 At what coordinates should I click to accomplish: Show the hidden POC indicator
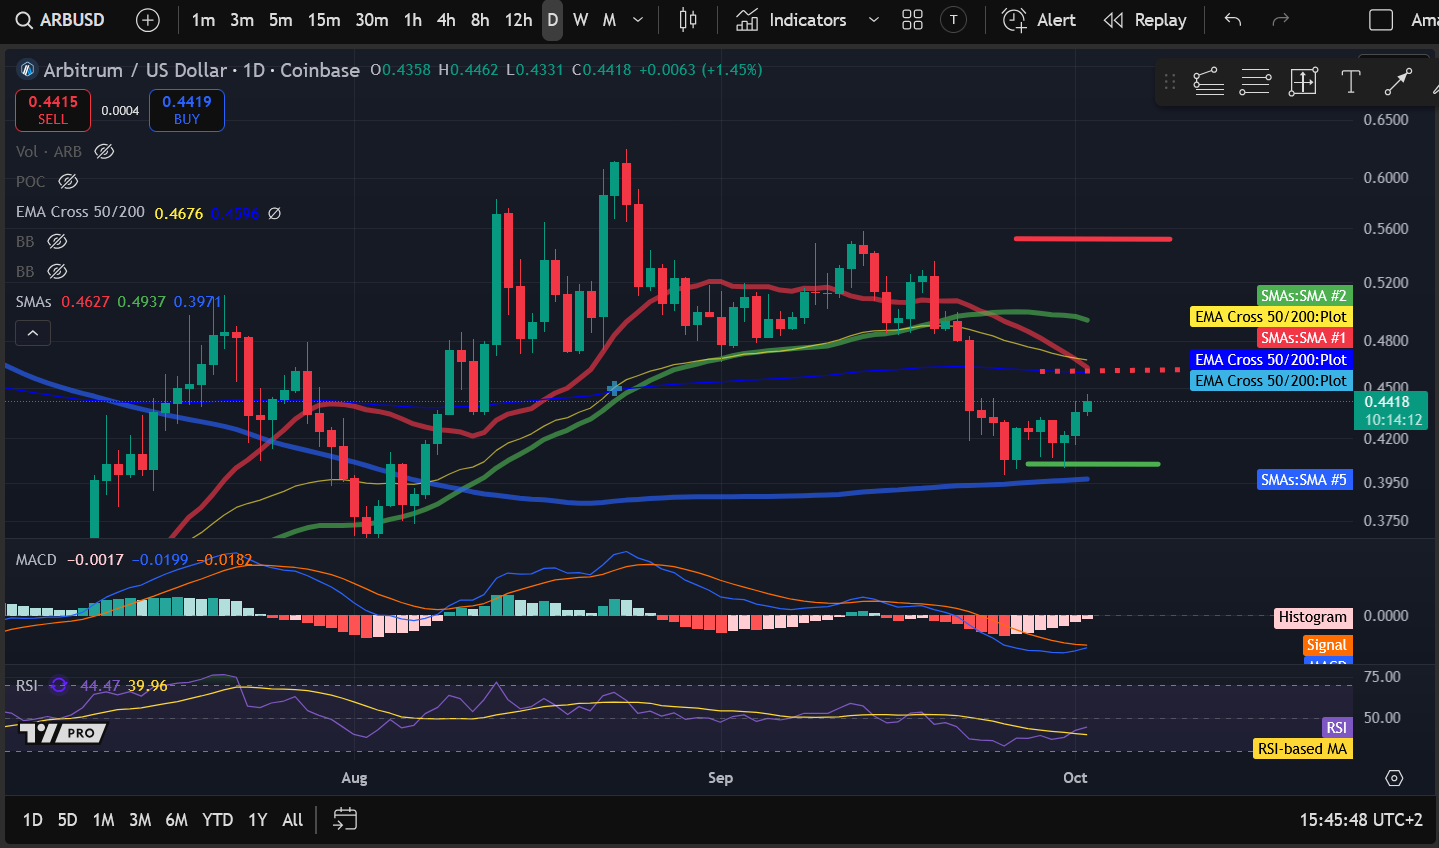68,182
